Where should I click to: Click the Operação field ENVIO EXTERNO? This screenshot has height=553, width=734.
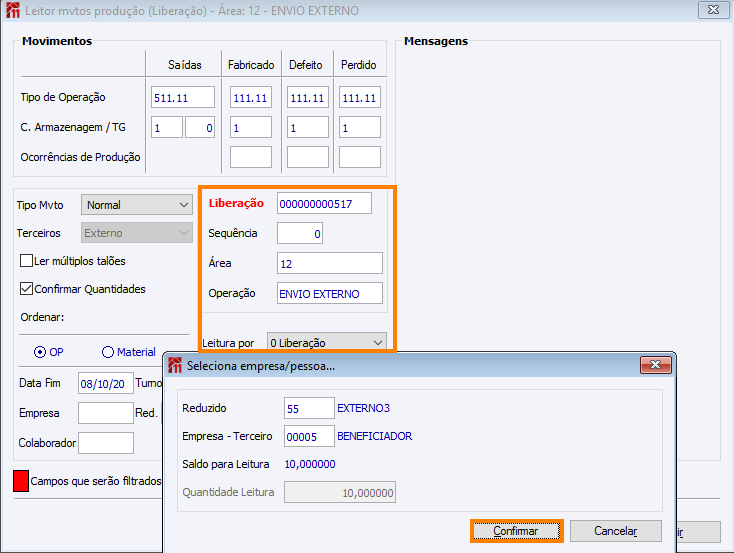tap(330, 293)
